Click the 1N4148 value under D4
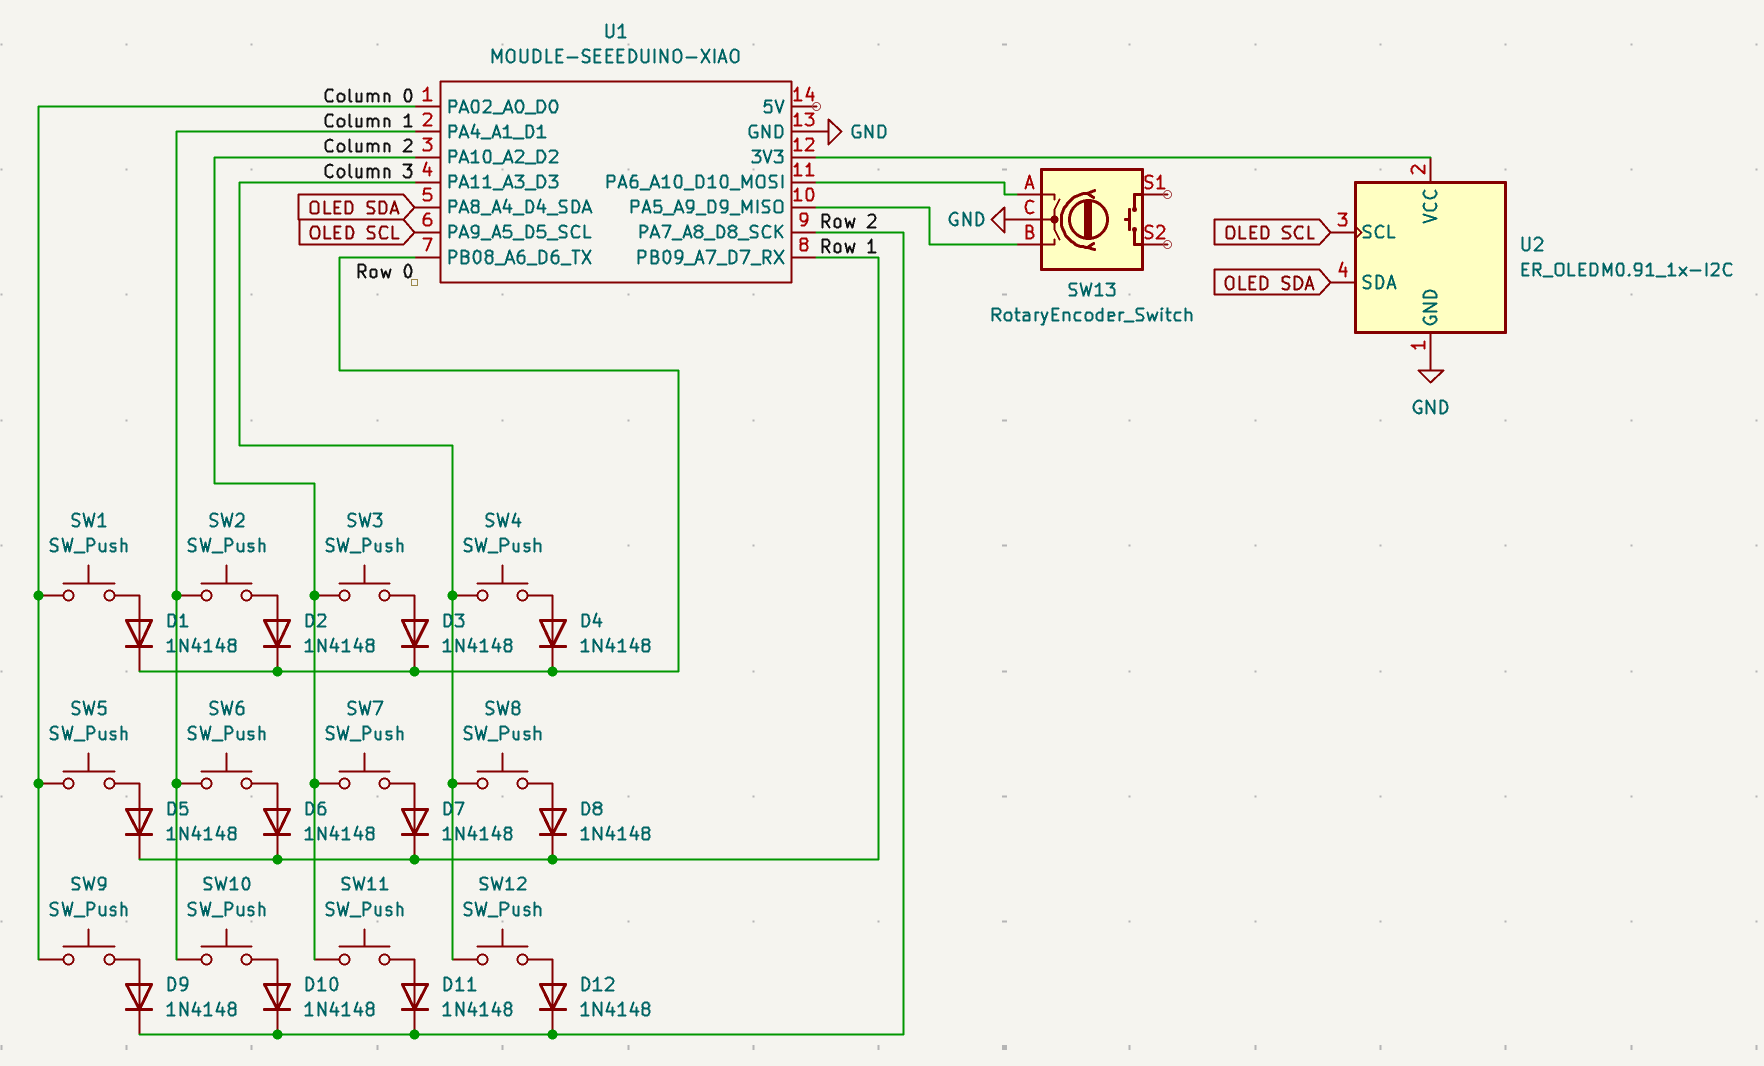This screenshot has height=1066, width=1764. (616, 646)
